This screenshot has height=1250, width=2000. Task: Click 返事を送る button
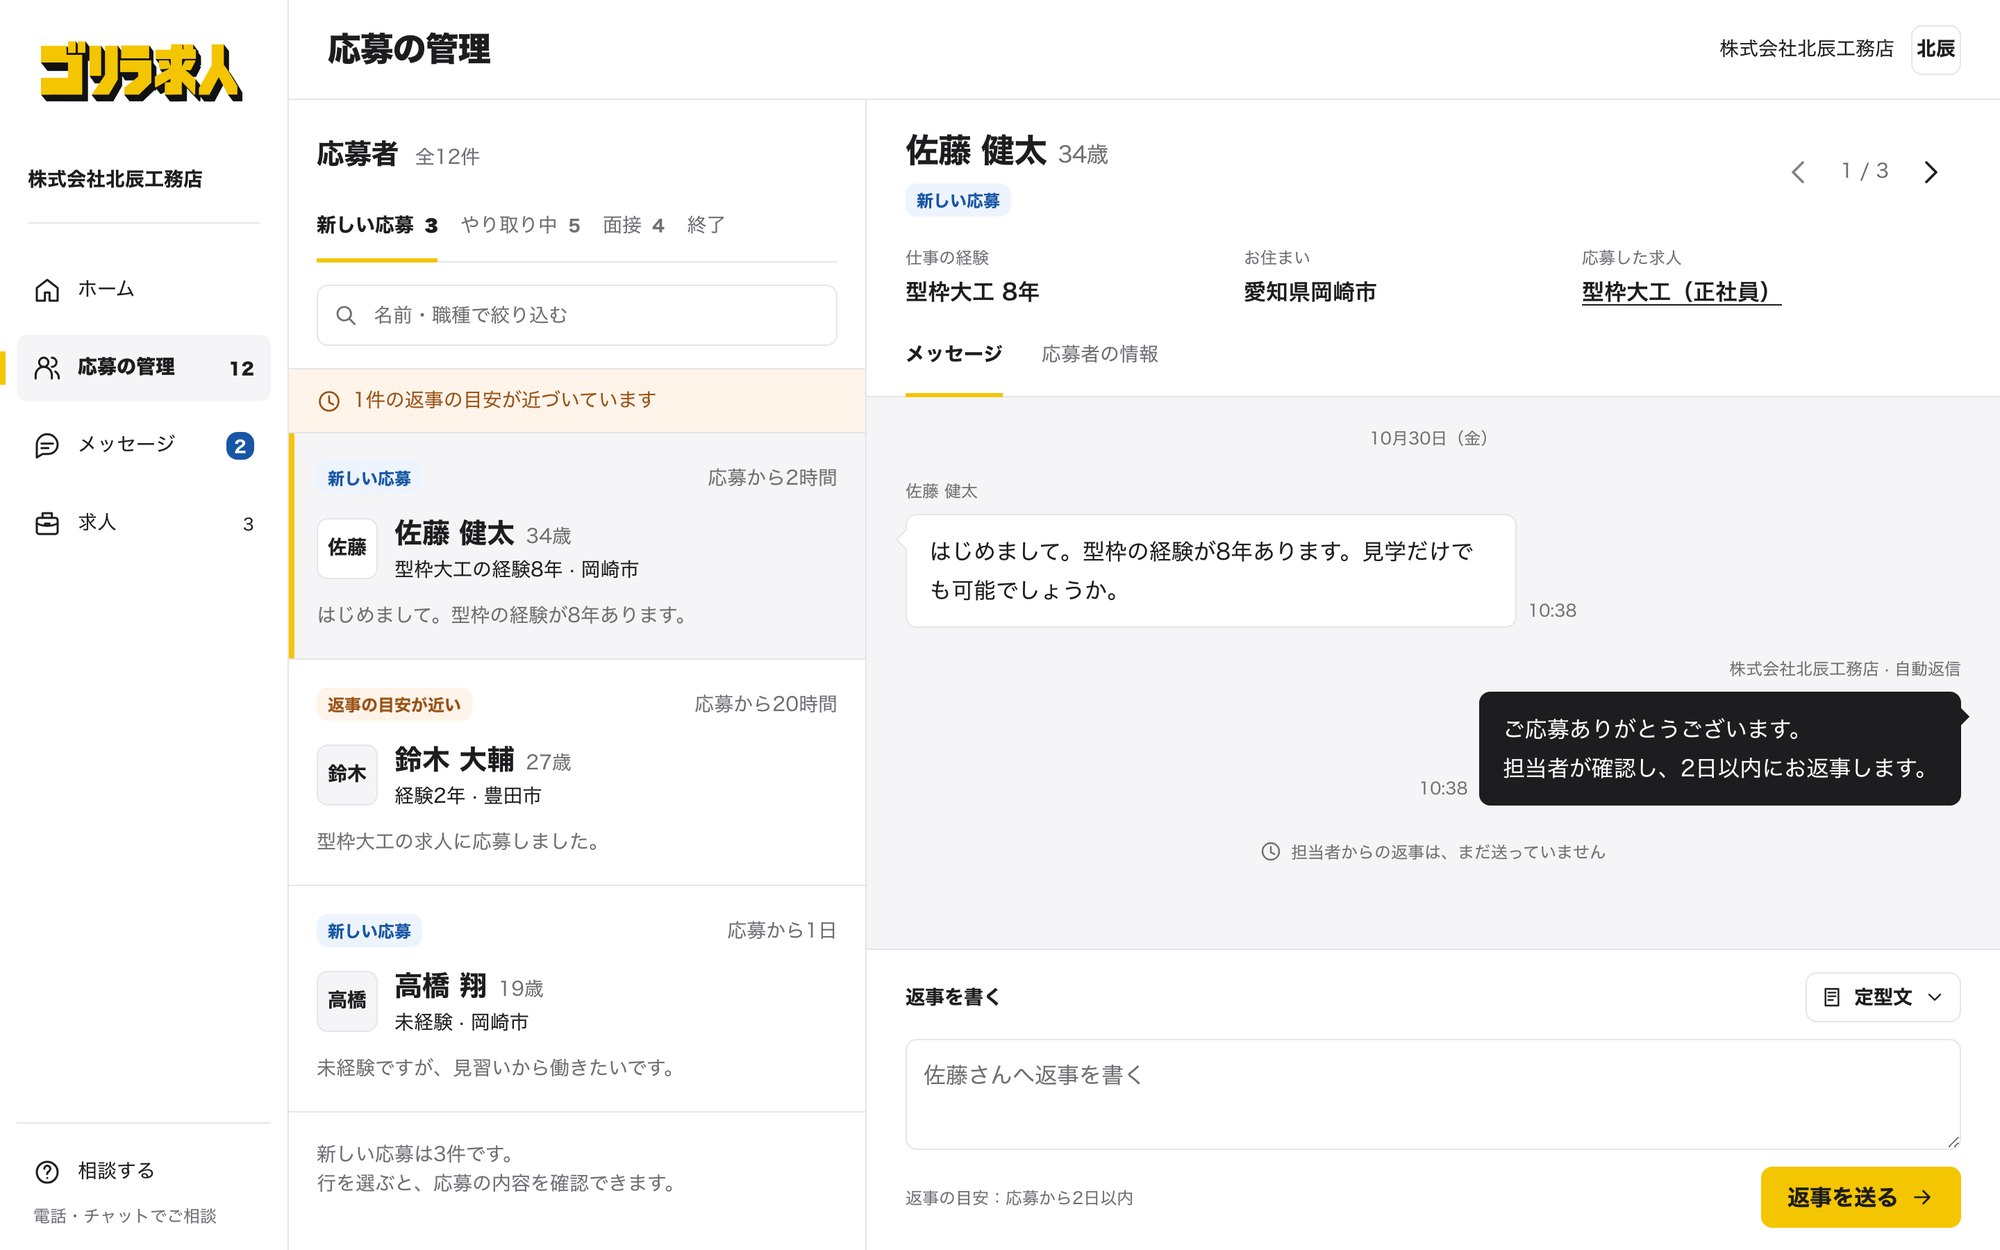(1860, 1197)
